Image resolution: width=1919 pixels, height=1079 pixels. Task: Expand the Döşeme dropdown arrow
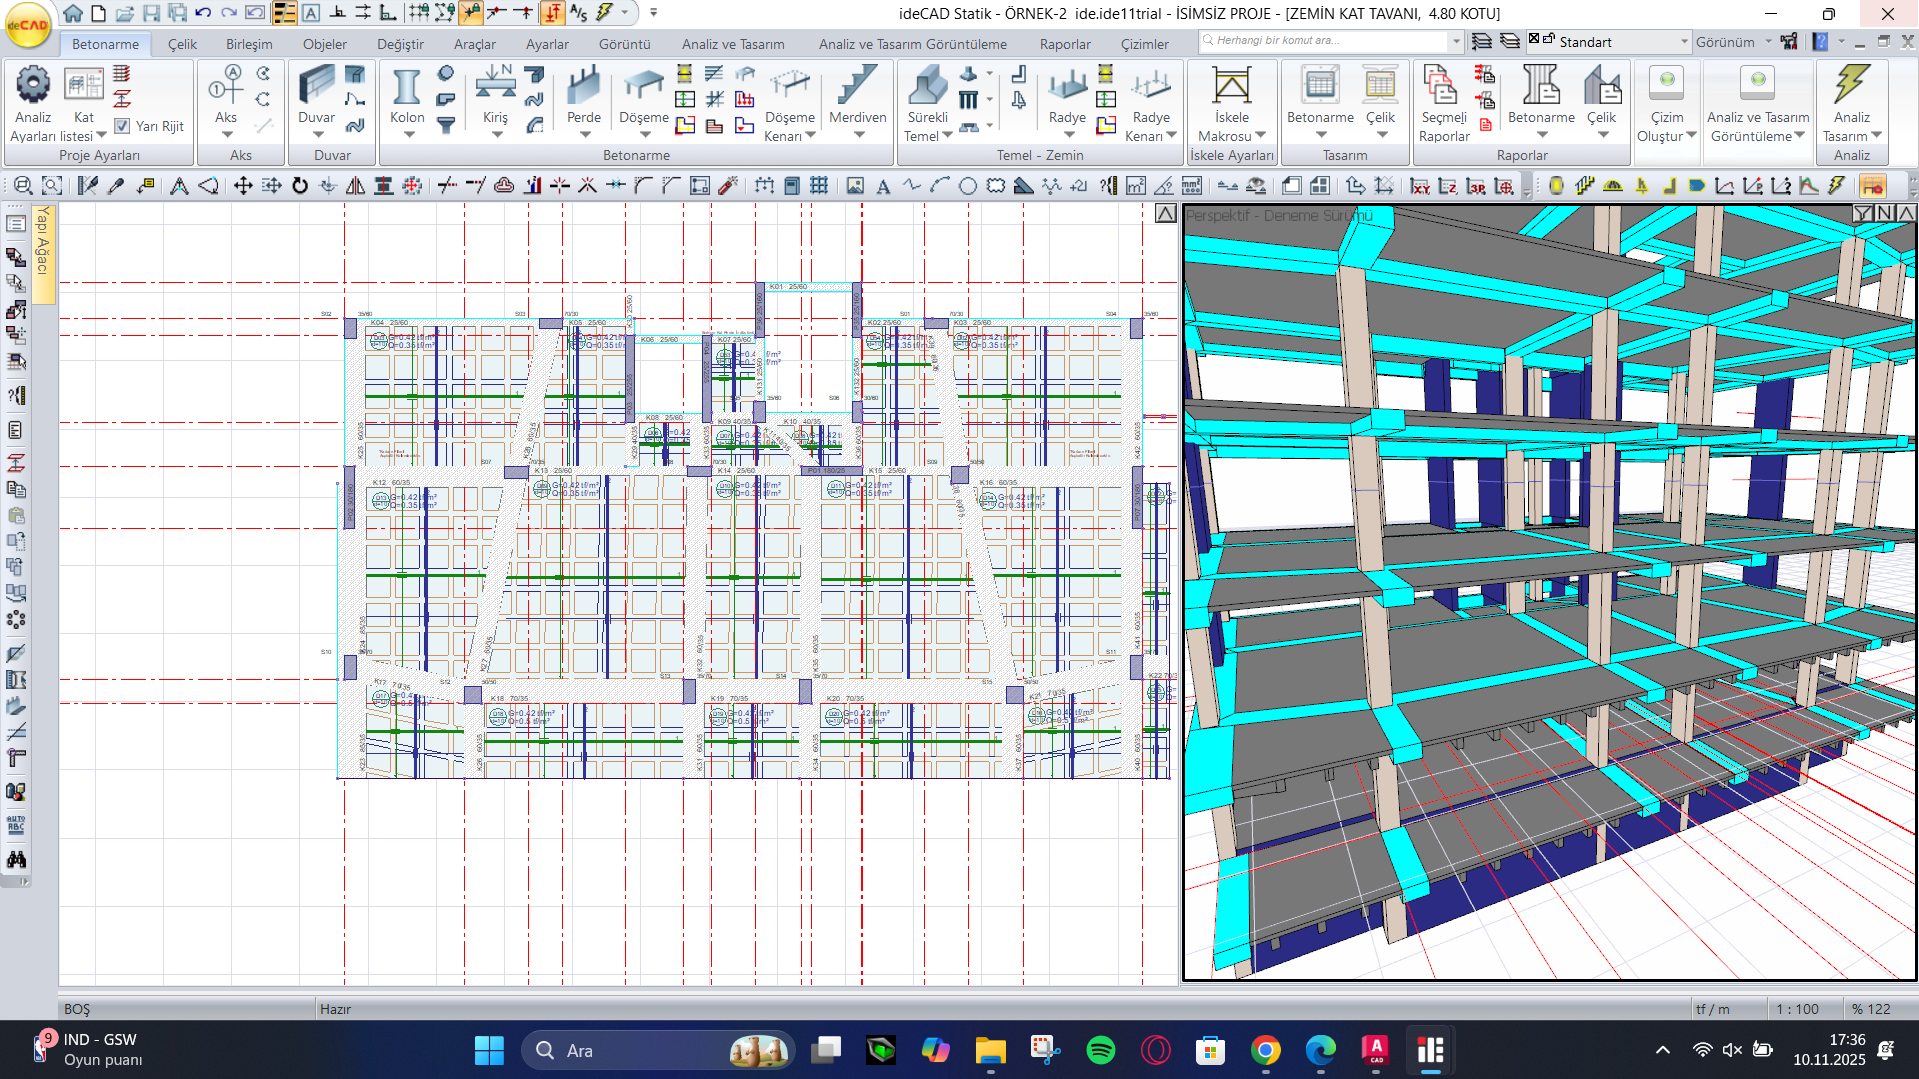pyautogui.click(x=644, y=134)
